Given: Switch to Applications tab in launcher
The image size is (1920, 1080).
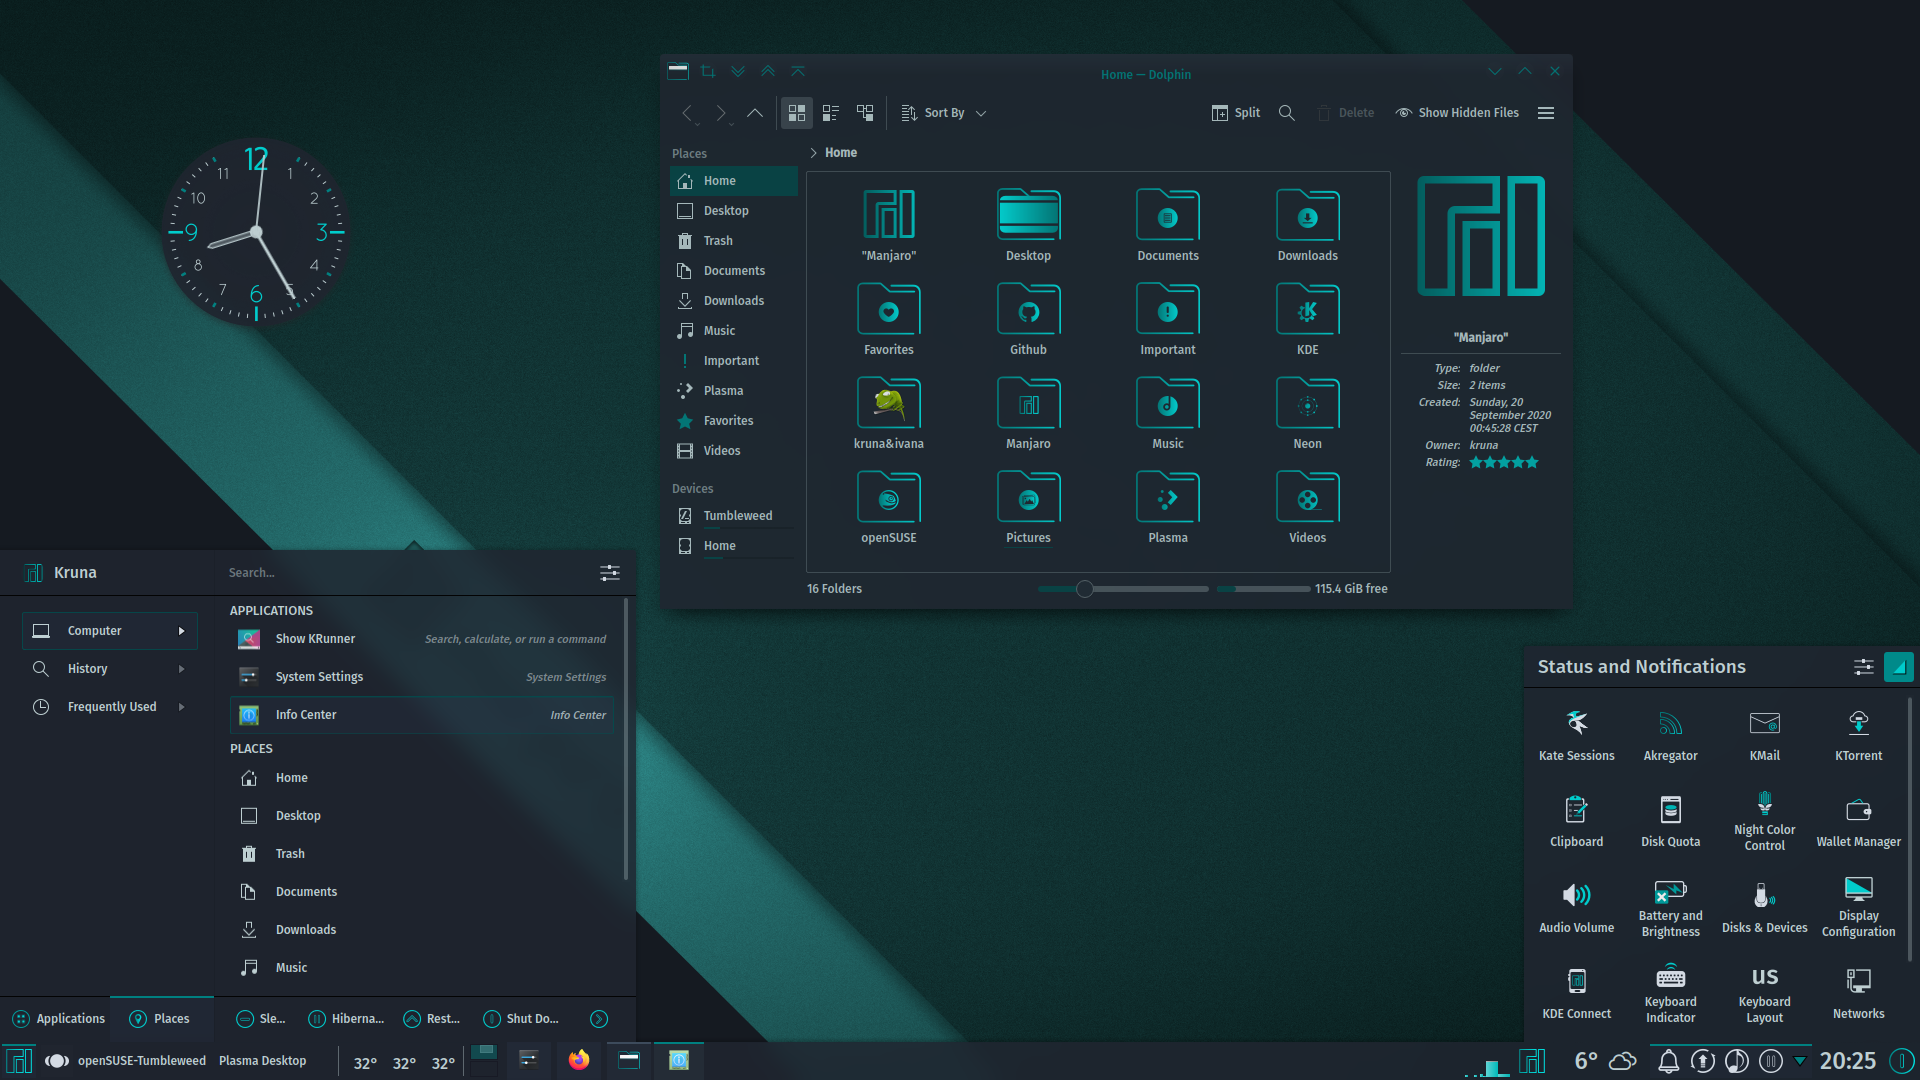Looking at the screenshot, I should click(x=58, y=1019).
